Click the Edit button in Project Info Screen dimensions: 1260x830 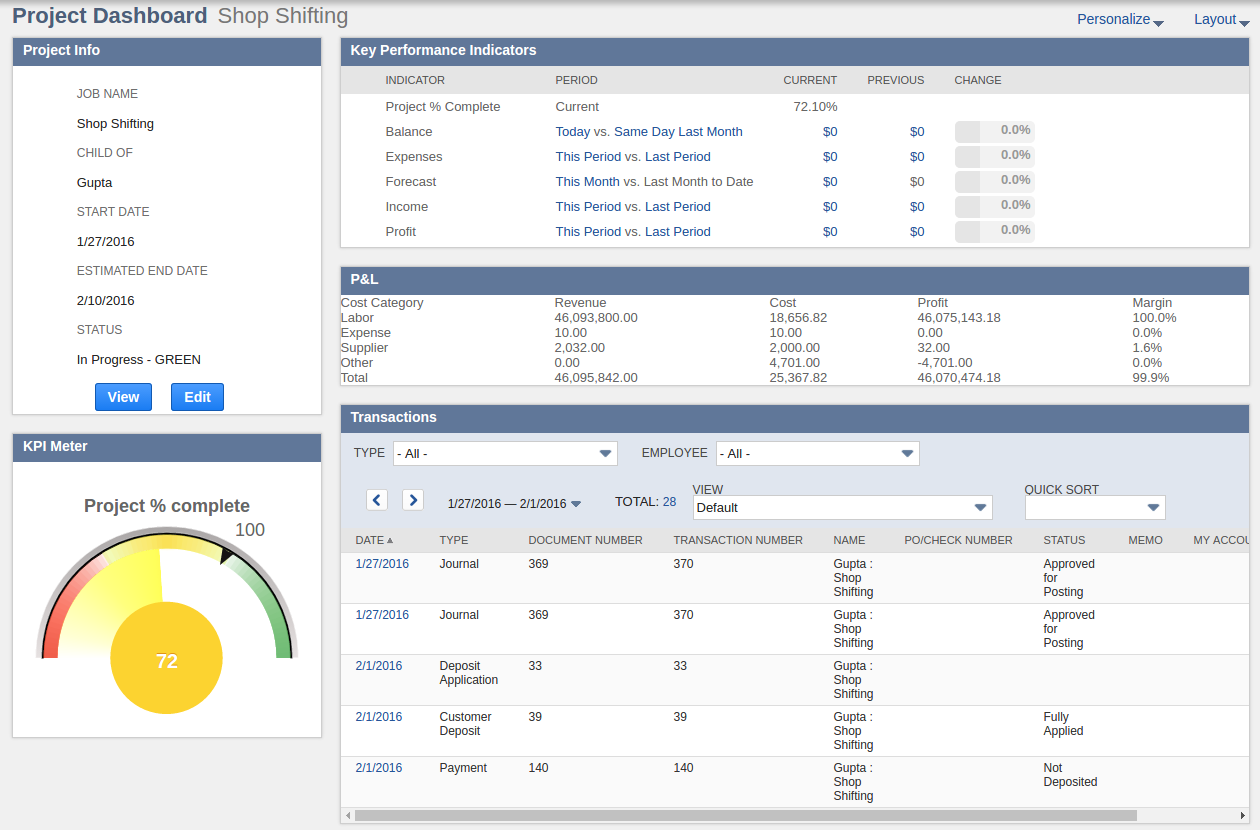(x=197, y=396)
